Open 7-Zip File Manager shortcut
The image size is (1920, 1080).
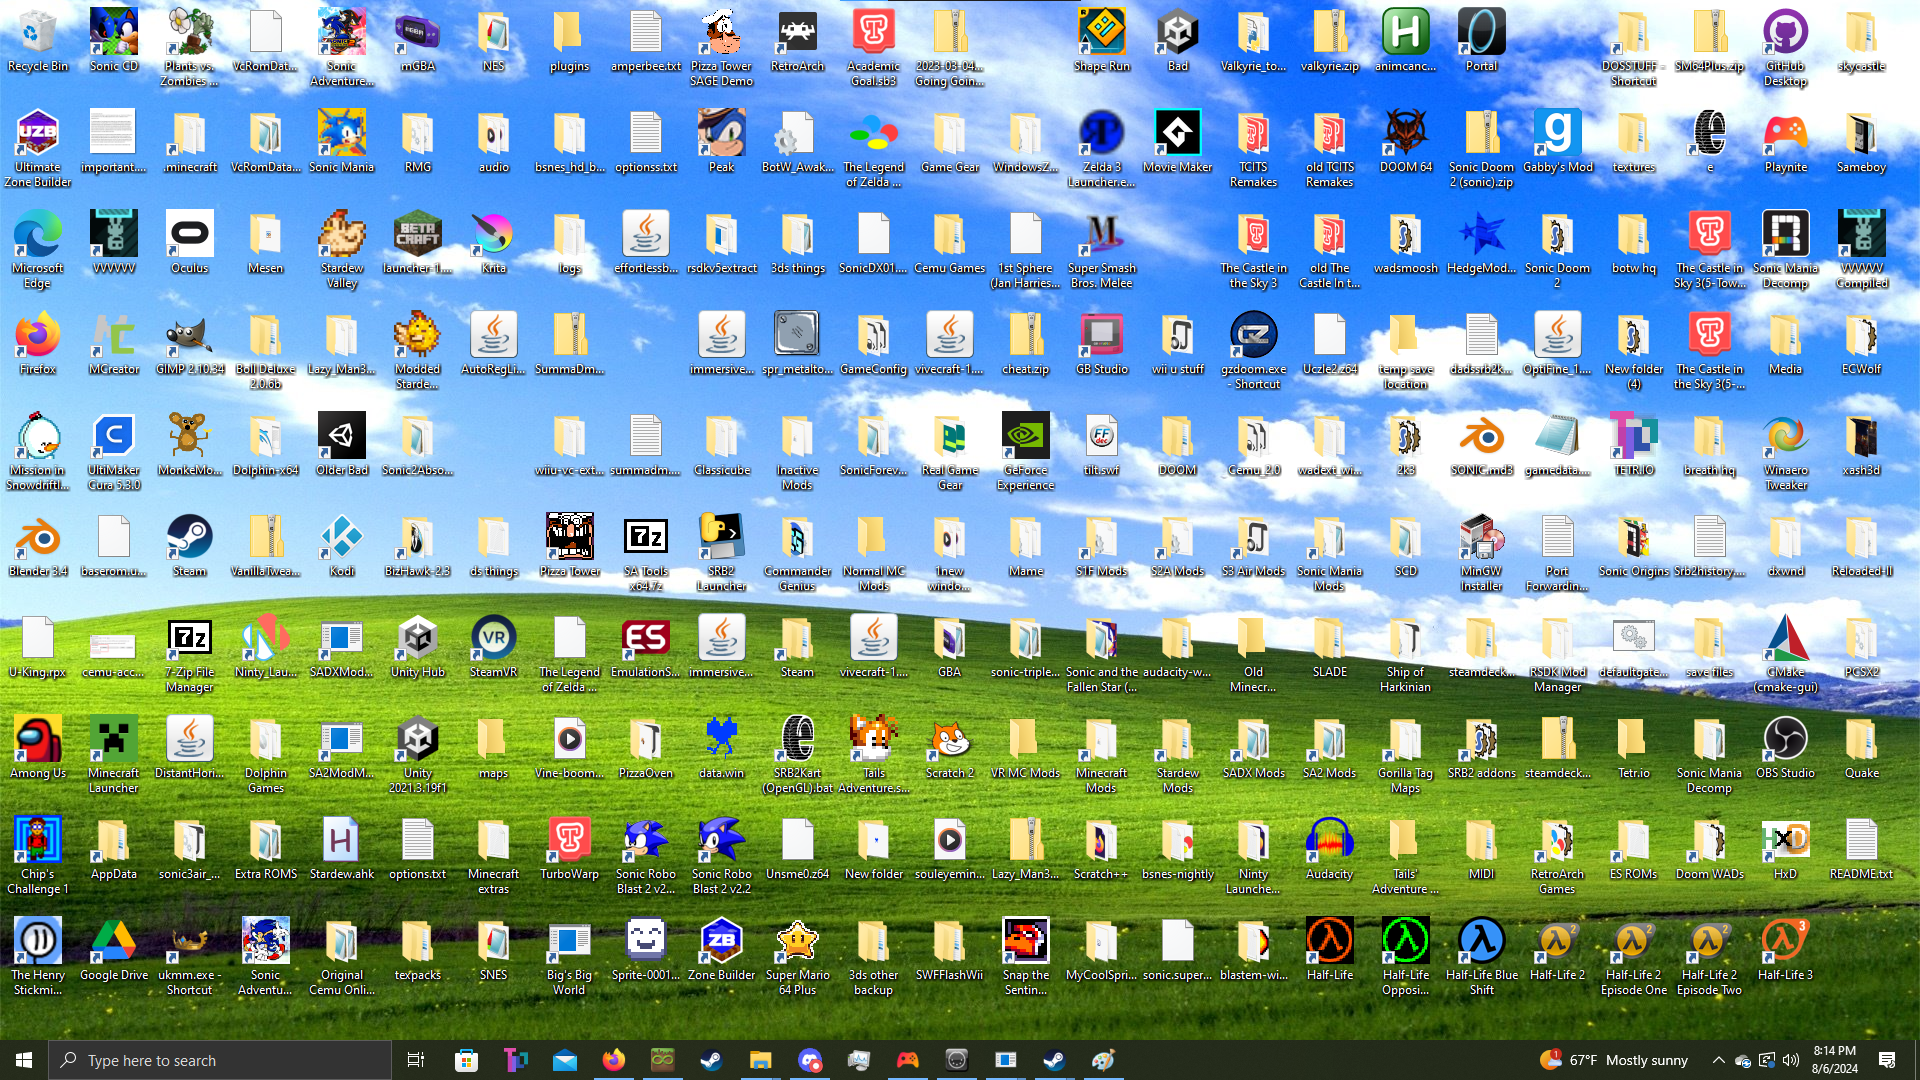coord(190,653)
